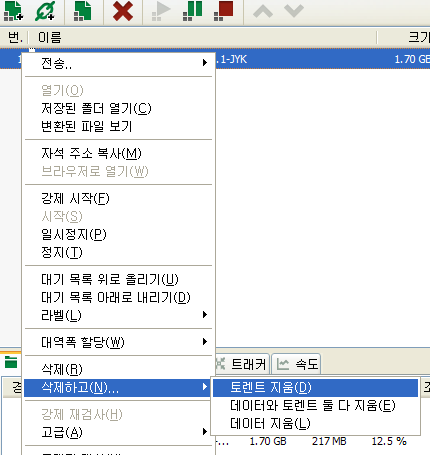The height and width of the screenshot is (455, 430).
Task: Click the red X Remove icon
Action: tap(123, 11)
